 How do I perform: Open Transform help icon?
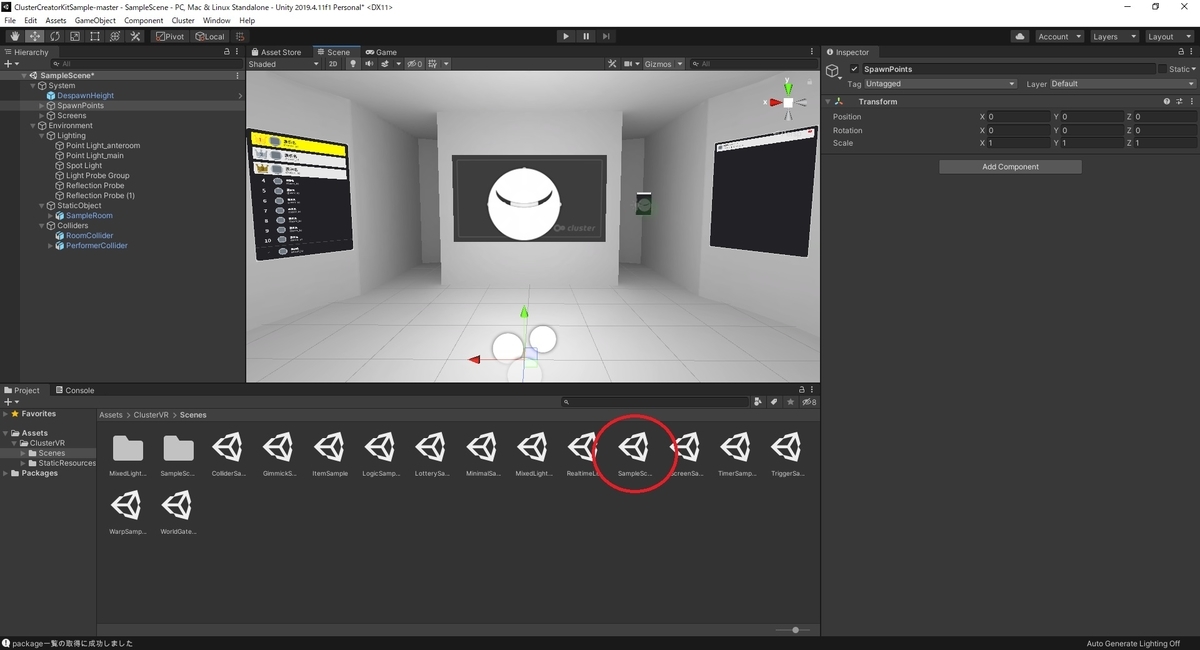pos(1166,102)
